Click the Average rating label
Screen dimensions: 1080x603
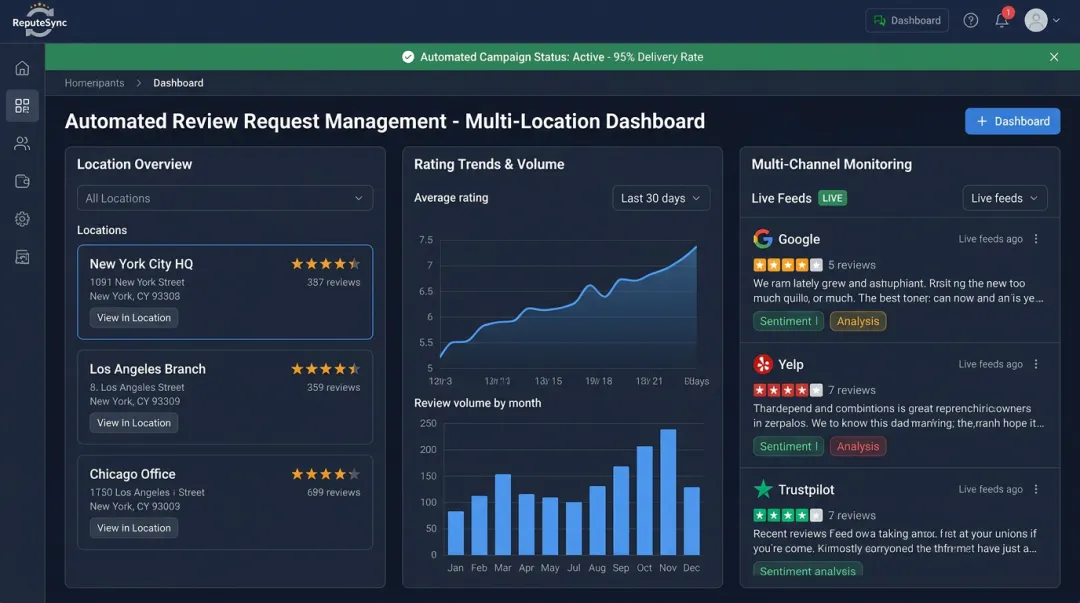(451, 198)
